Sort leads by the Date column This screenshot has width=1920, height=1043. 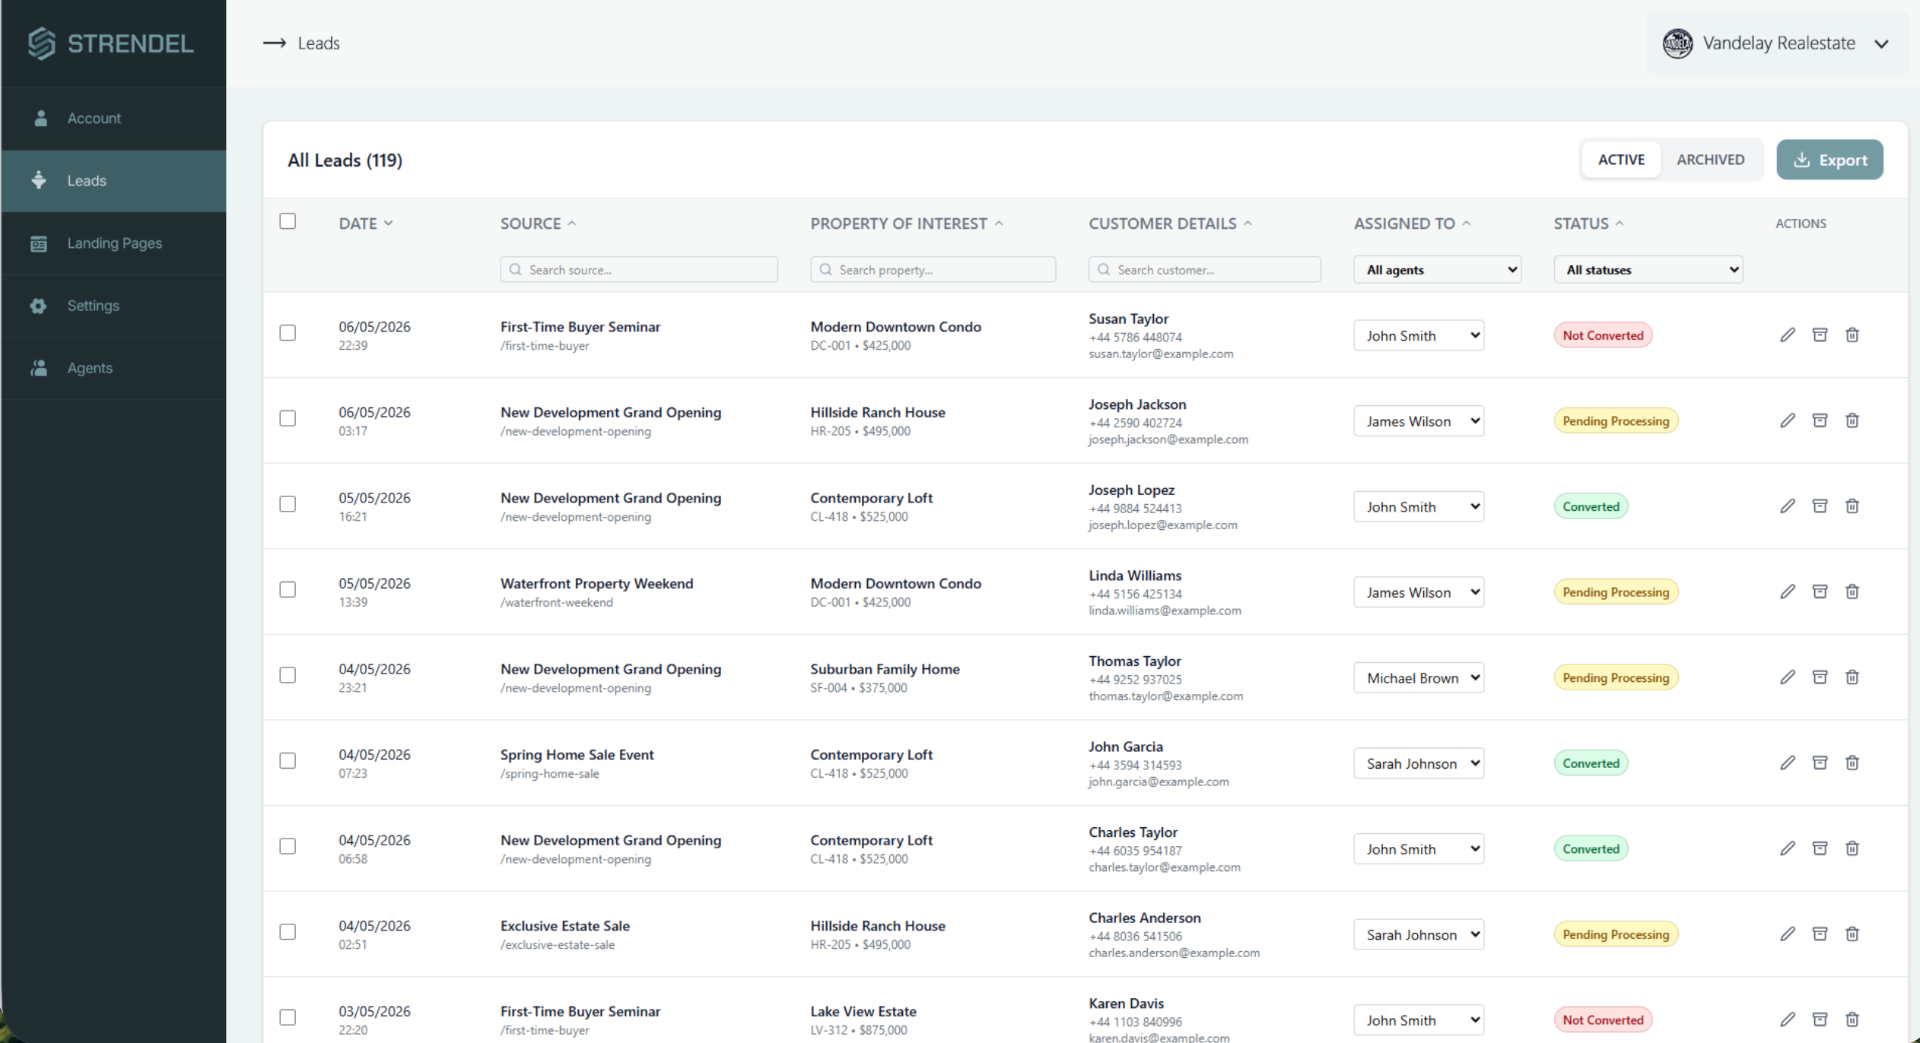[x=366, y=223]
